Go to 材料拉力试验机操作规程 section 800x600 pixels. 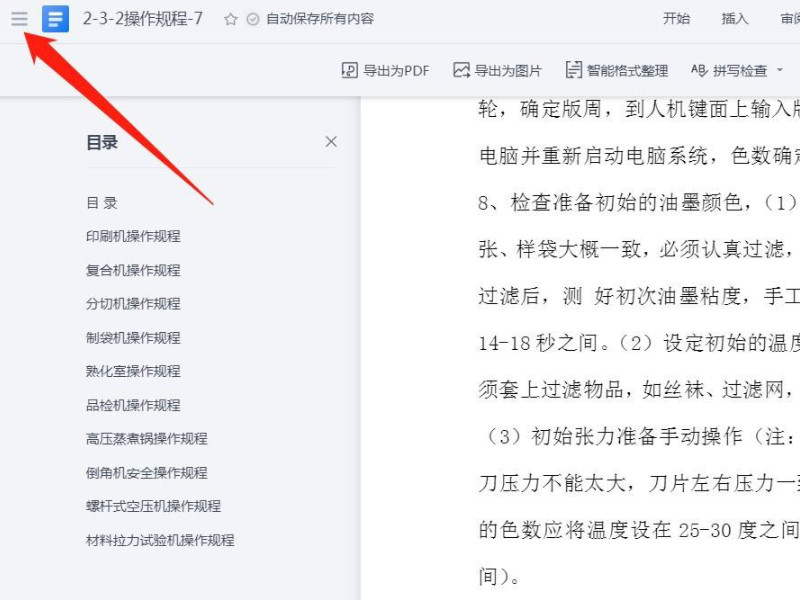[x=160, y=540]
